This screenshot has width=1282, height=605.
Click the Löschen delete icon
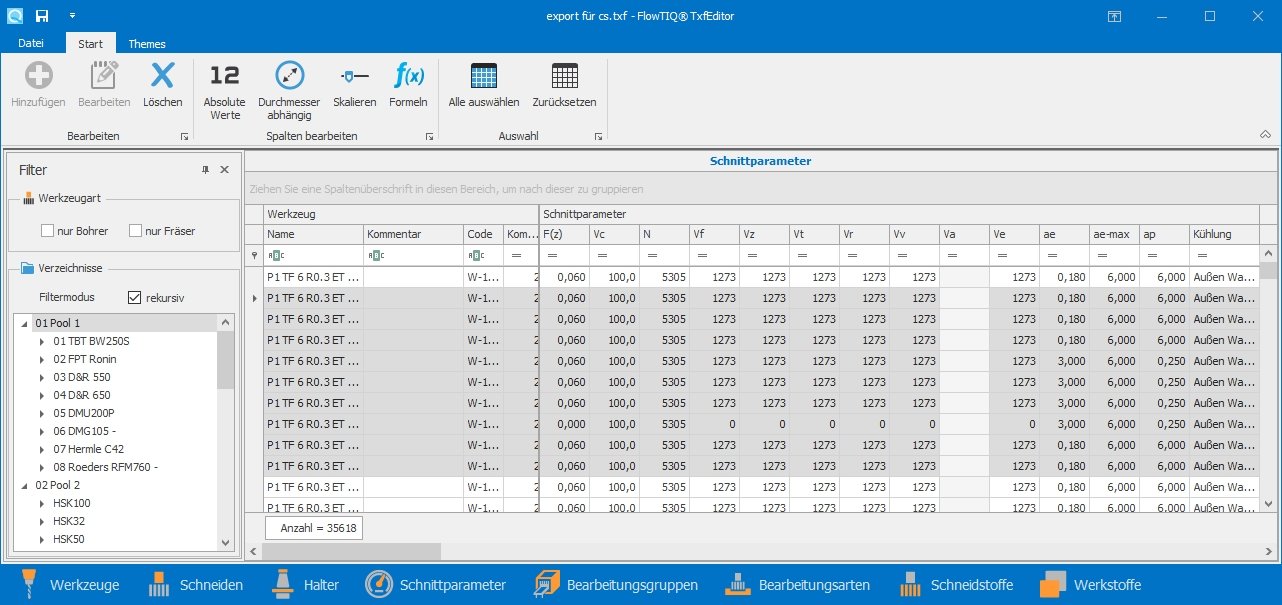[x=162, y=78]
